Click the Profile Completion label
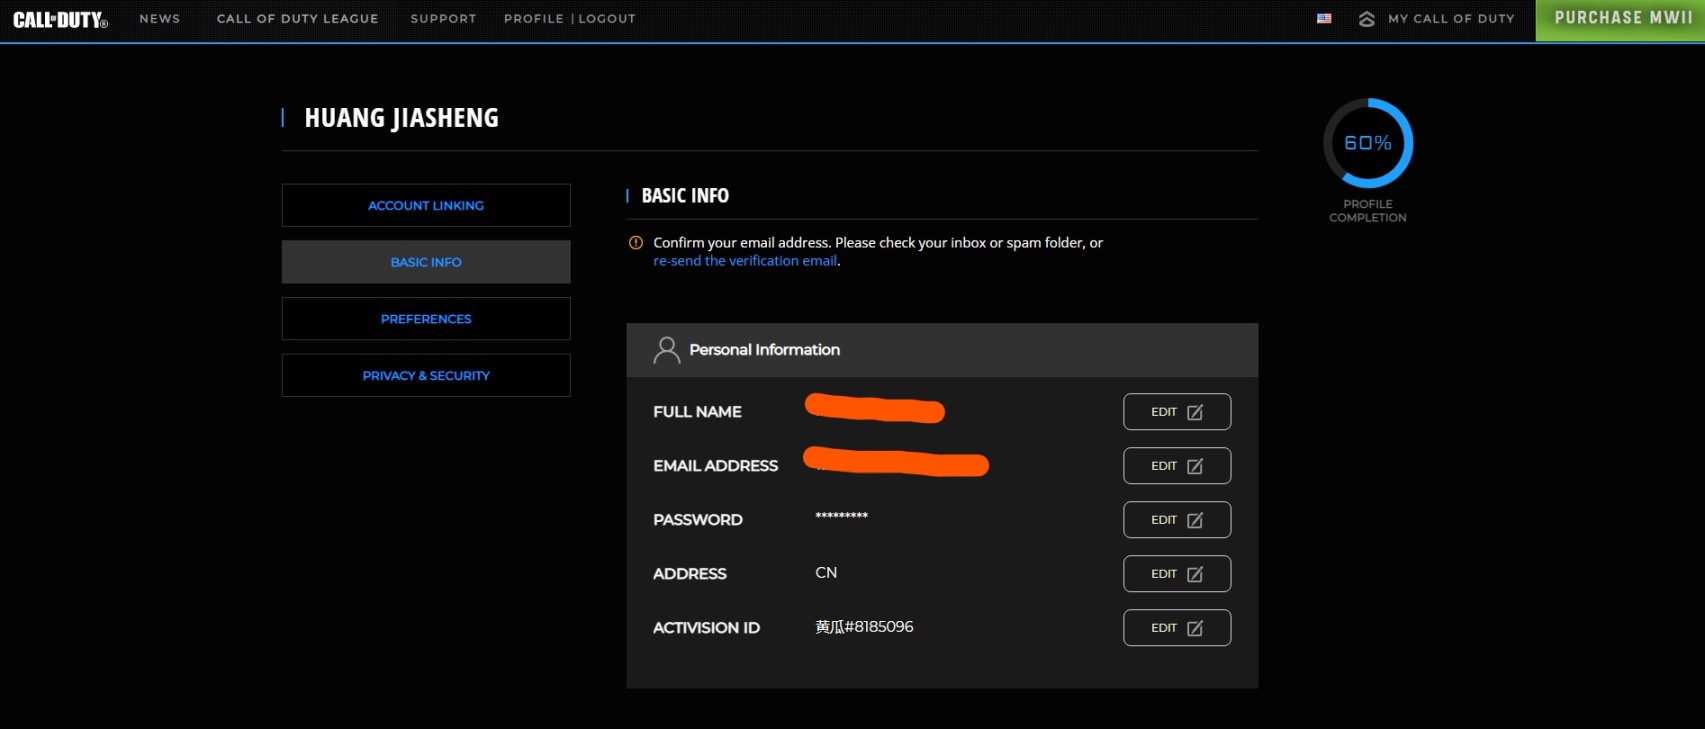 1368,211
